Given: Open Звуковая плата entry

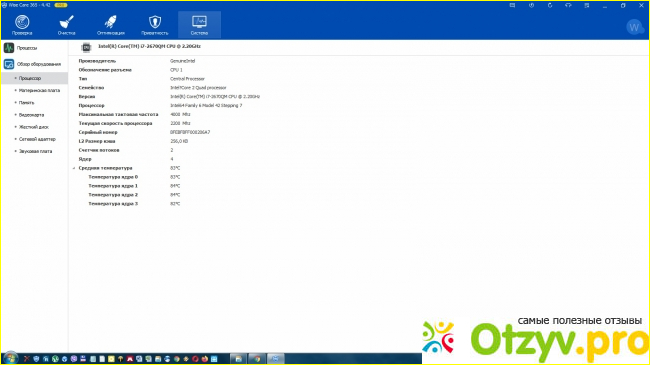Looking at the screenshot, I should pos(35,151).
